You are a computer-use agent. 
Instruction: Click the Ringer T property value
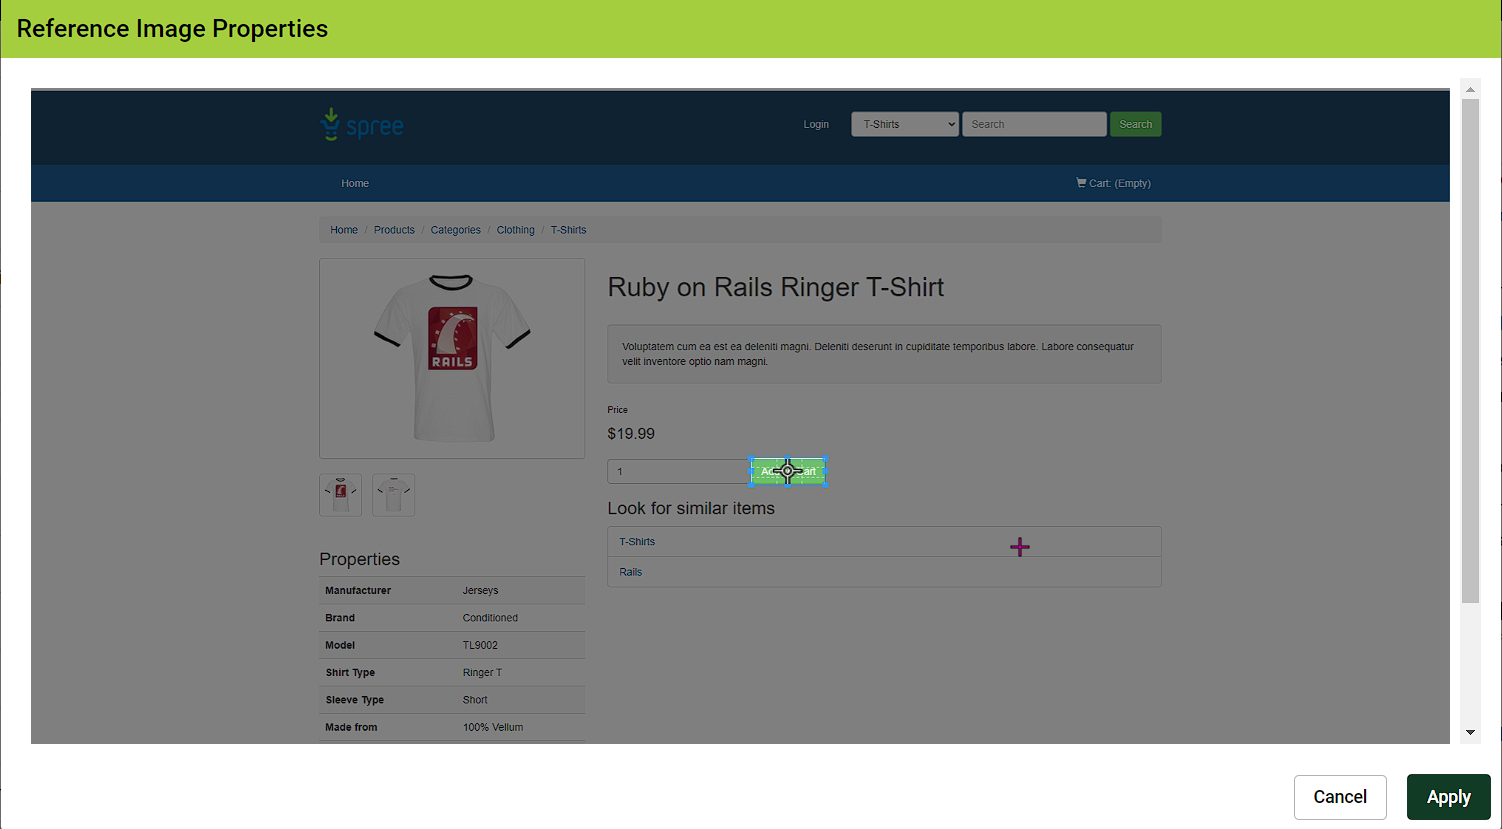click(482, 673)
